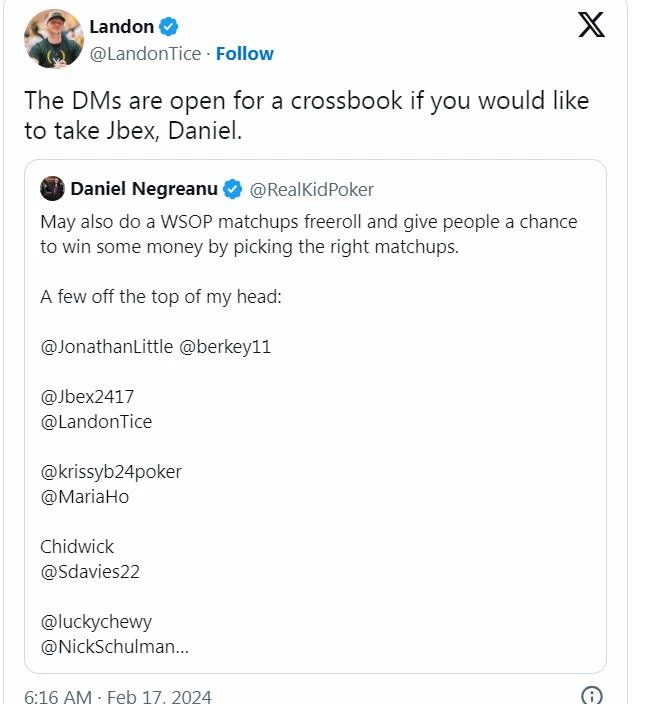This screenshot has height=704, width=648.
Task: Open Daniel Negreanu's small avatar
Action: [x=52, y=188]
